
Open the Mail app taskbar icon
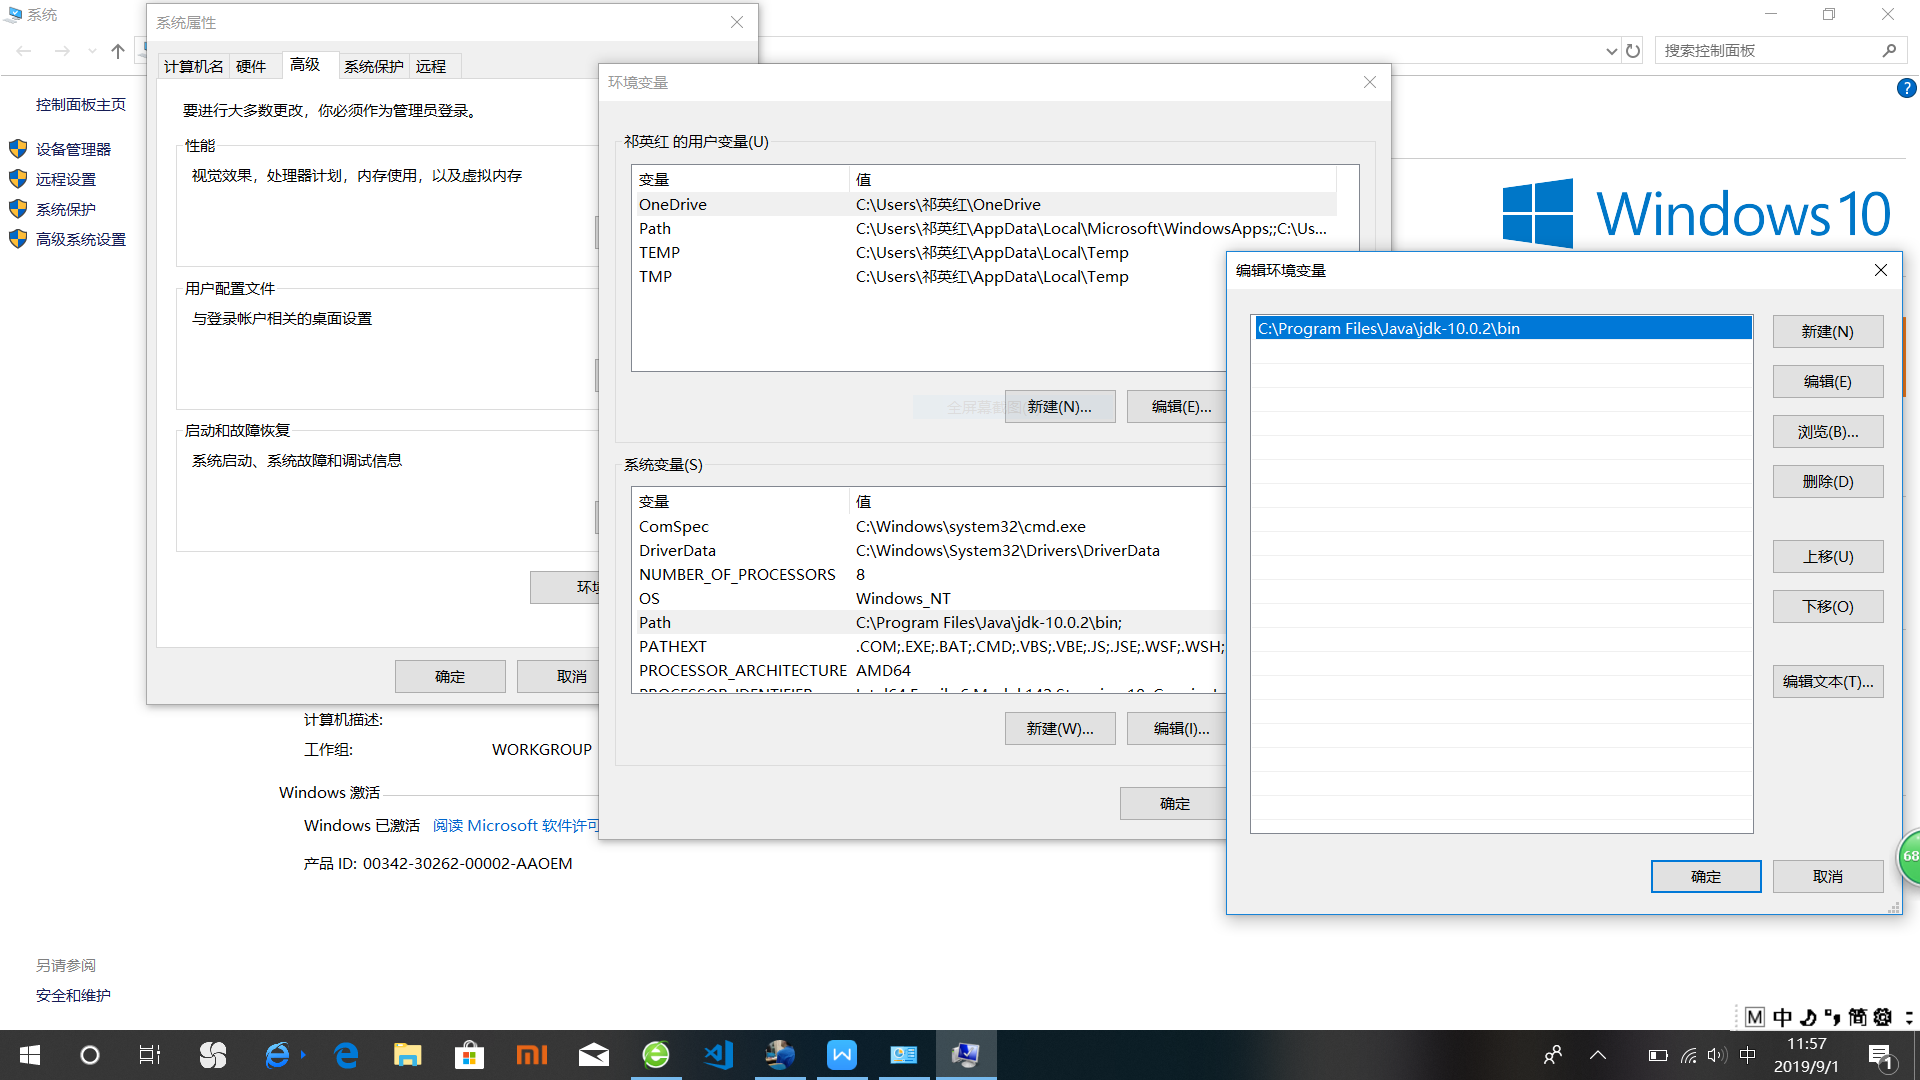(594, 1055)
